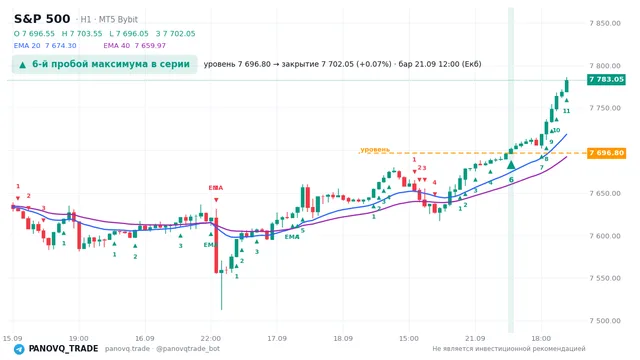Click the 21.09 date axis label

pyautogui.click(x=475, y=338)
